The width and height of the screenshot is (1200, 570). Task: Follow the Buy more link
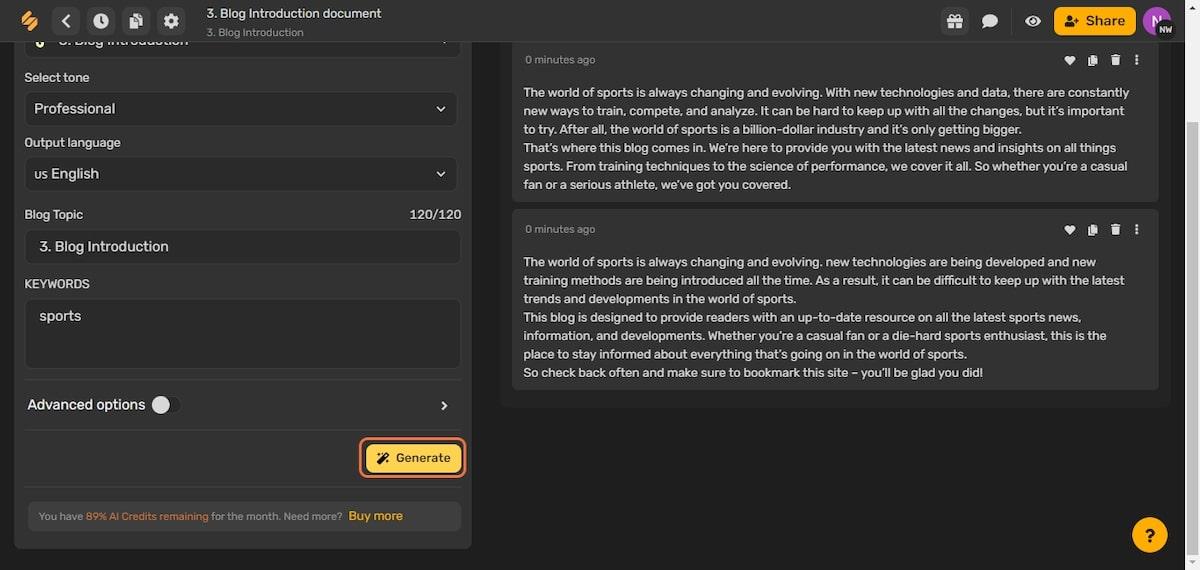376,516
